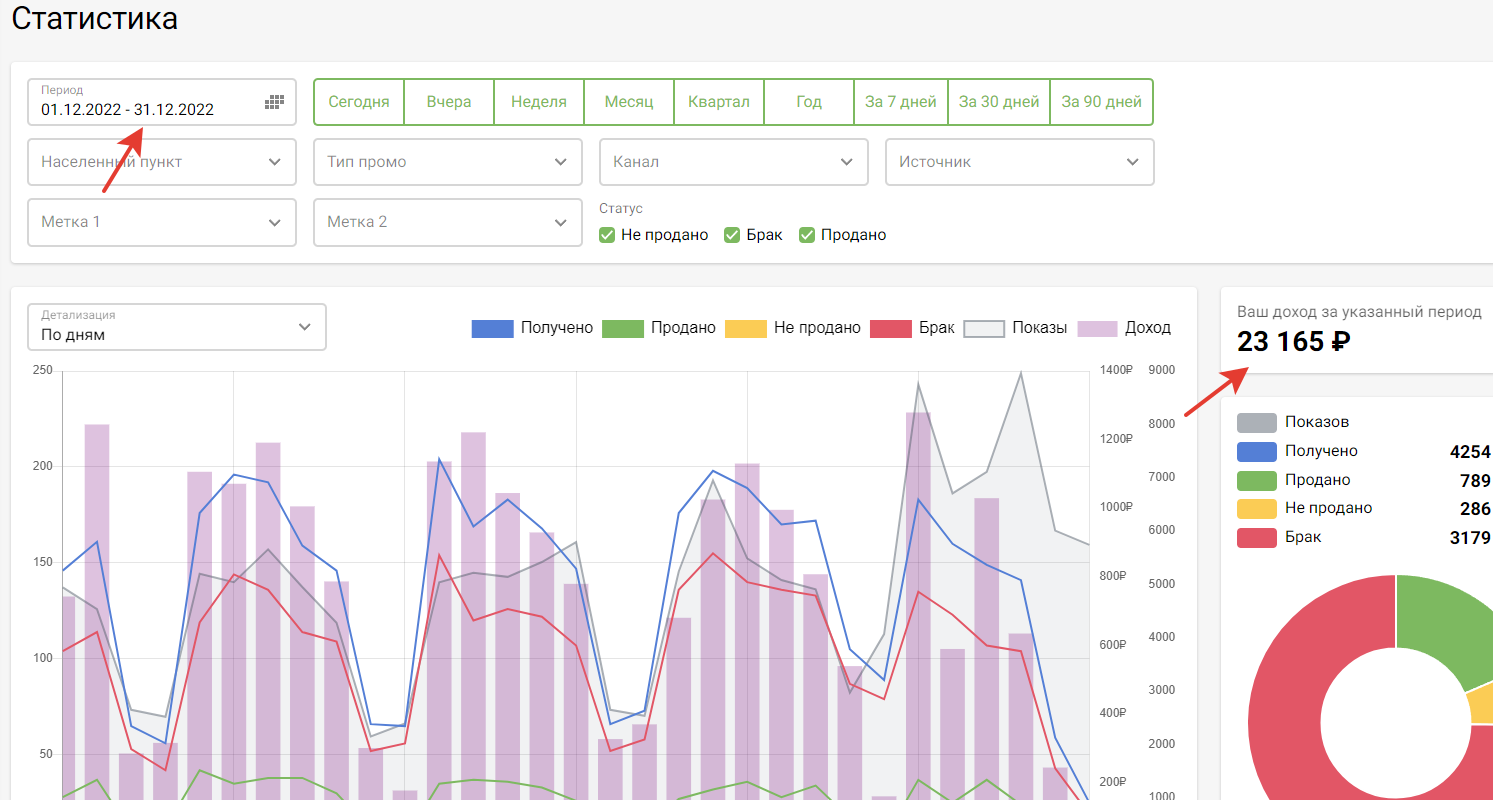The width and height of the screenshot is (1493, 800).
Task: Uncheck the Брак status checkbox
Action: 733,235
